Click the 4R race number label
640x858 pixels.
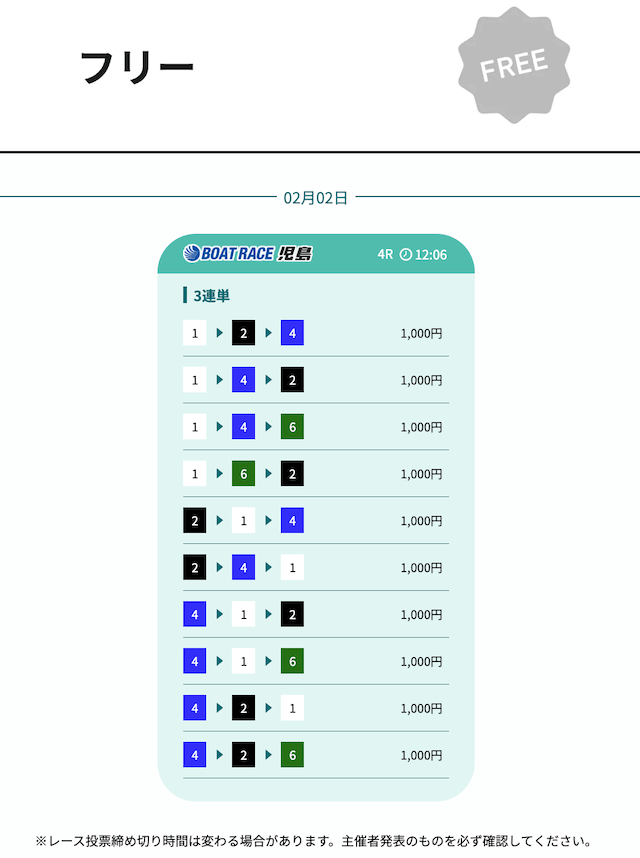(385, 254)
